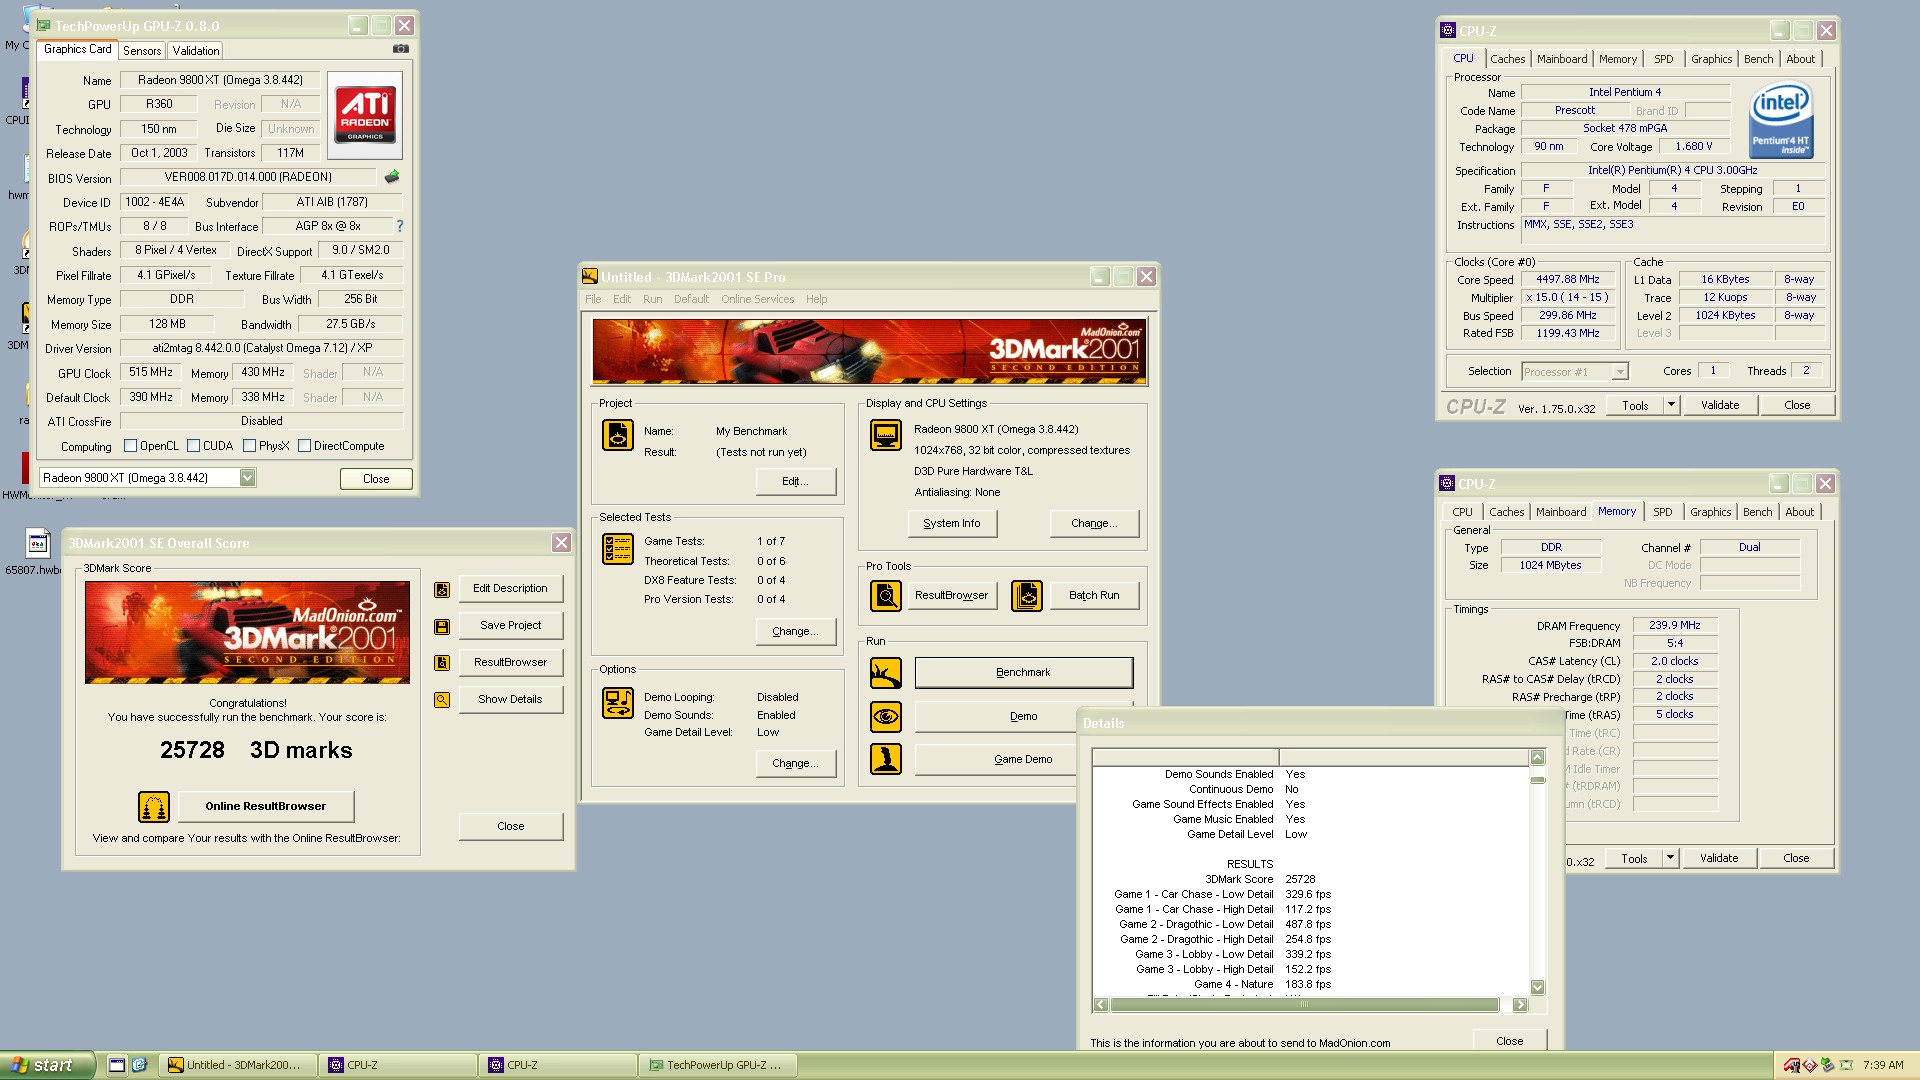Click the Windows start button
This screenshot has height=1080, width=1920.
pos(47,1065)
